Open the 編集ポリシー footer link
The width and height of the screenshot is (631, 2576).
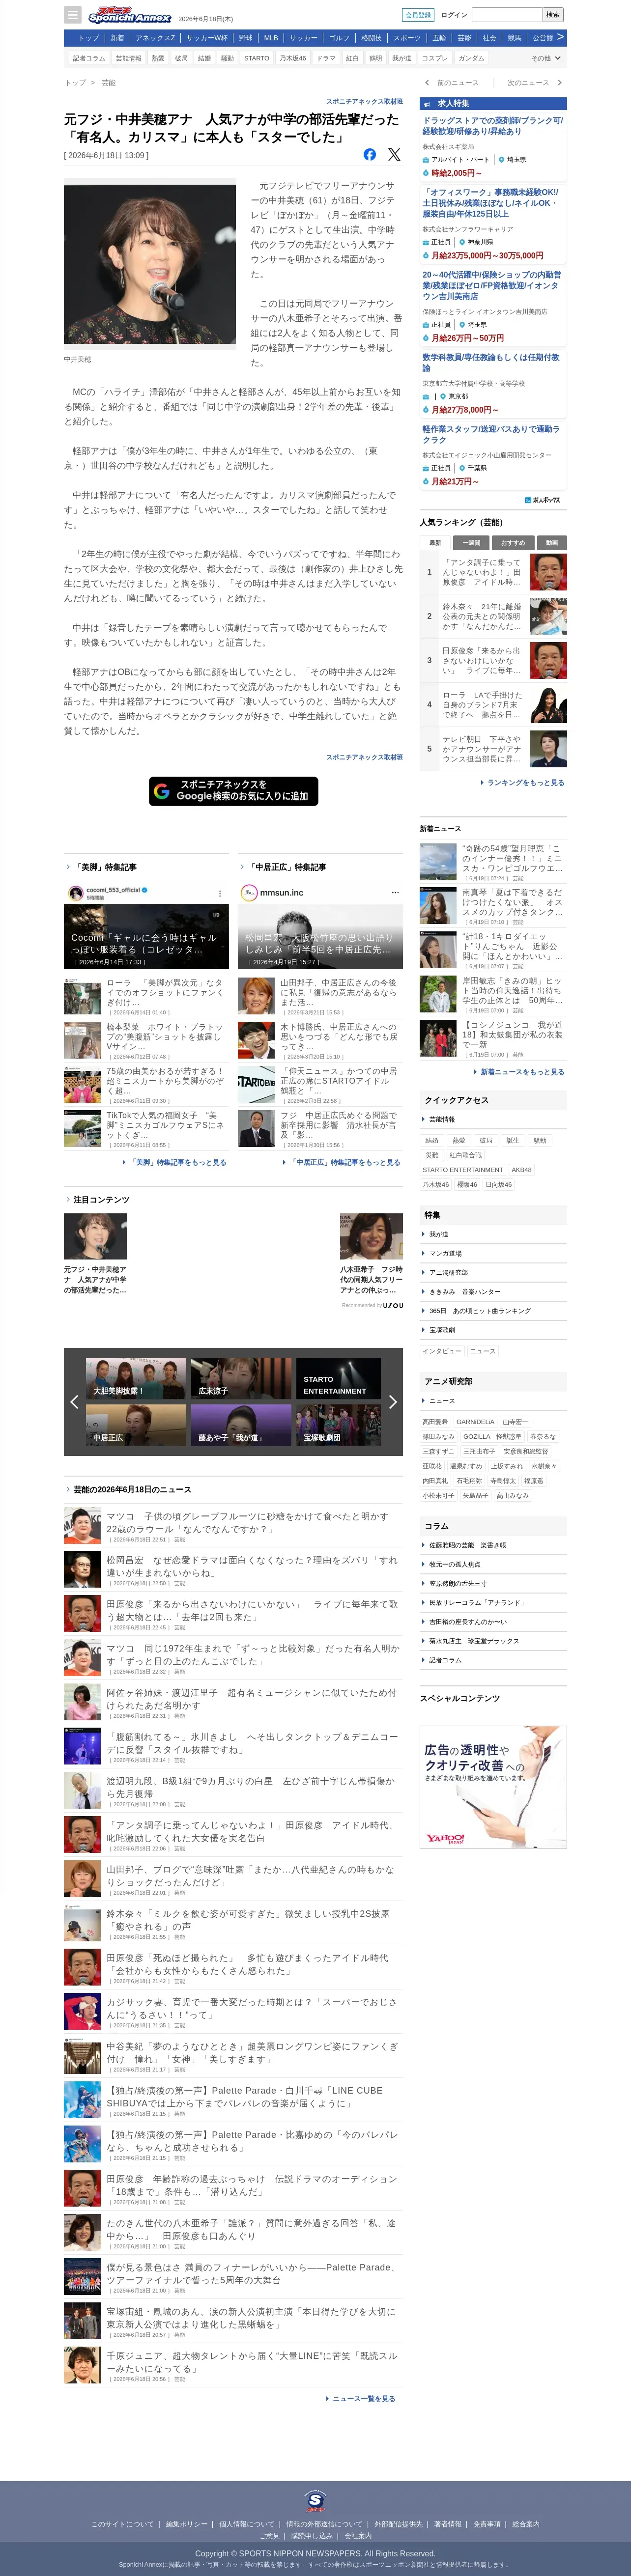(x=187, y=2524)
